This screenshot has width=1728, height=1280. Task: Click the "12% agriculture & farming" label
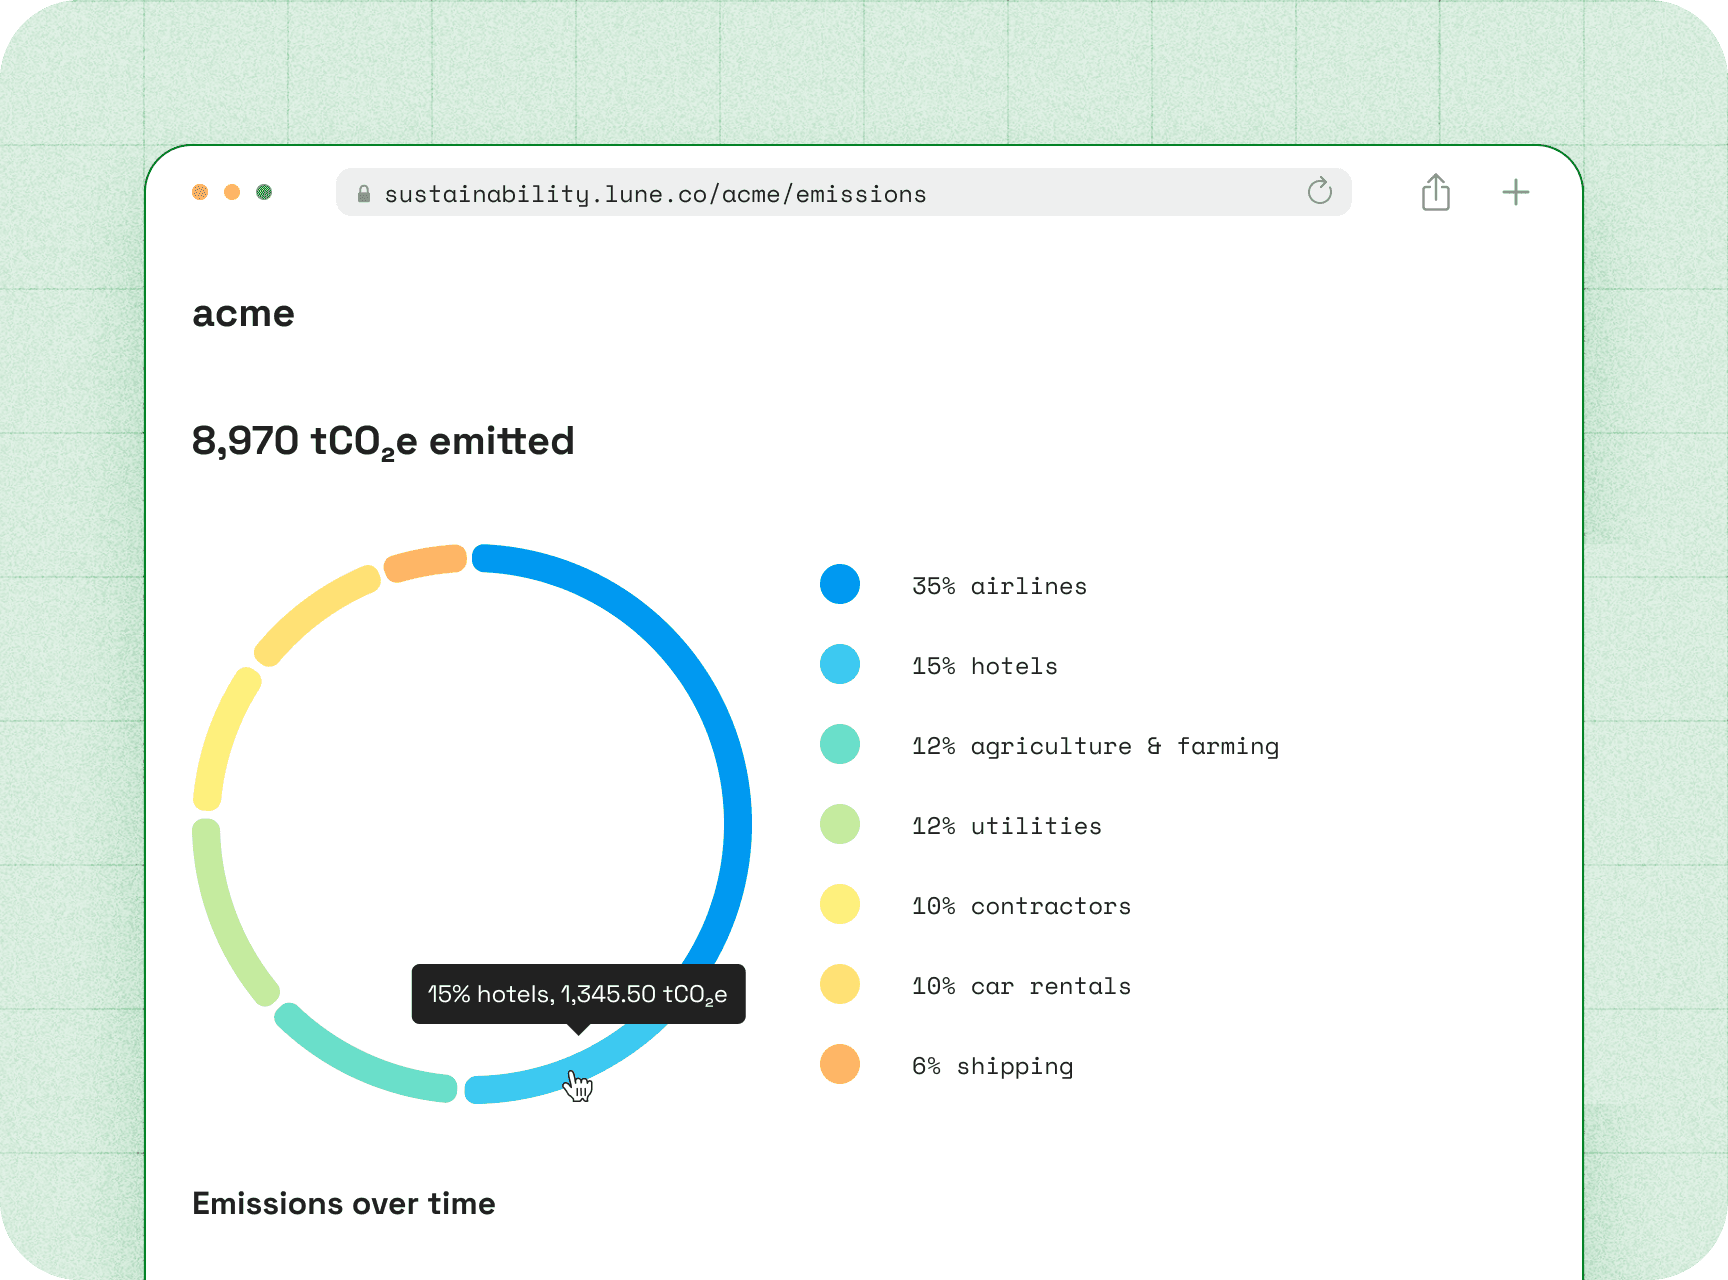pyautogui.click(x=1094, y=746)
